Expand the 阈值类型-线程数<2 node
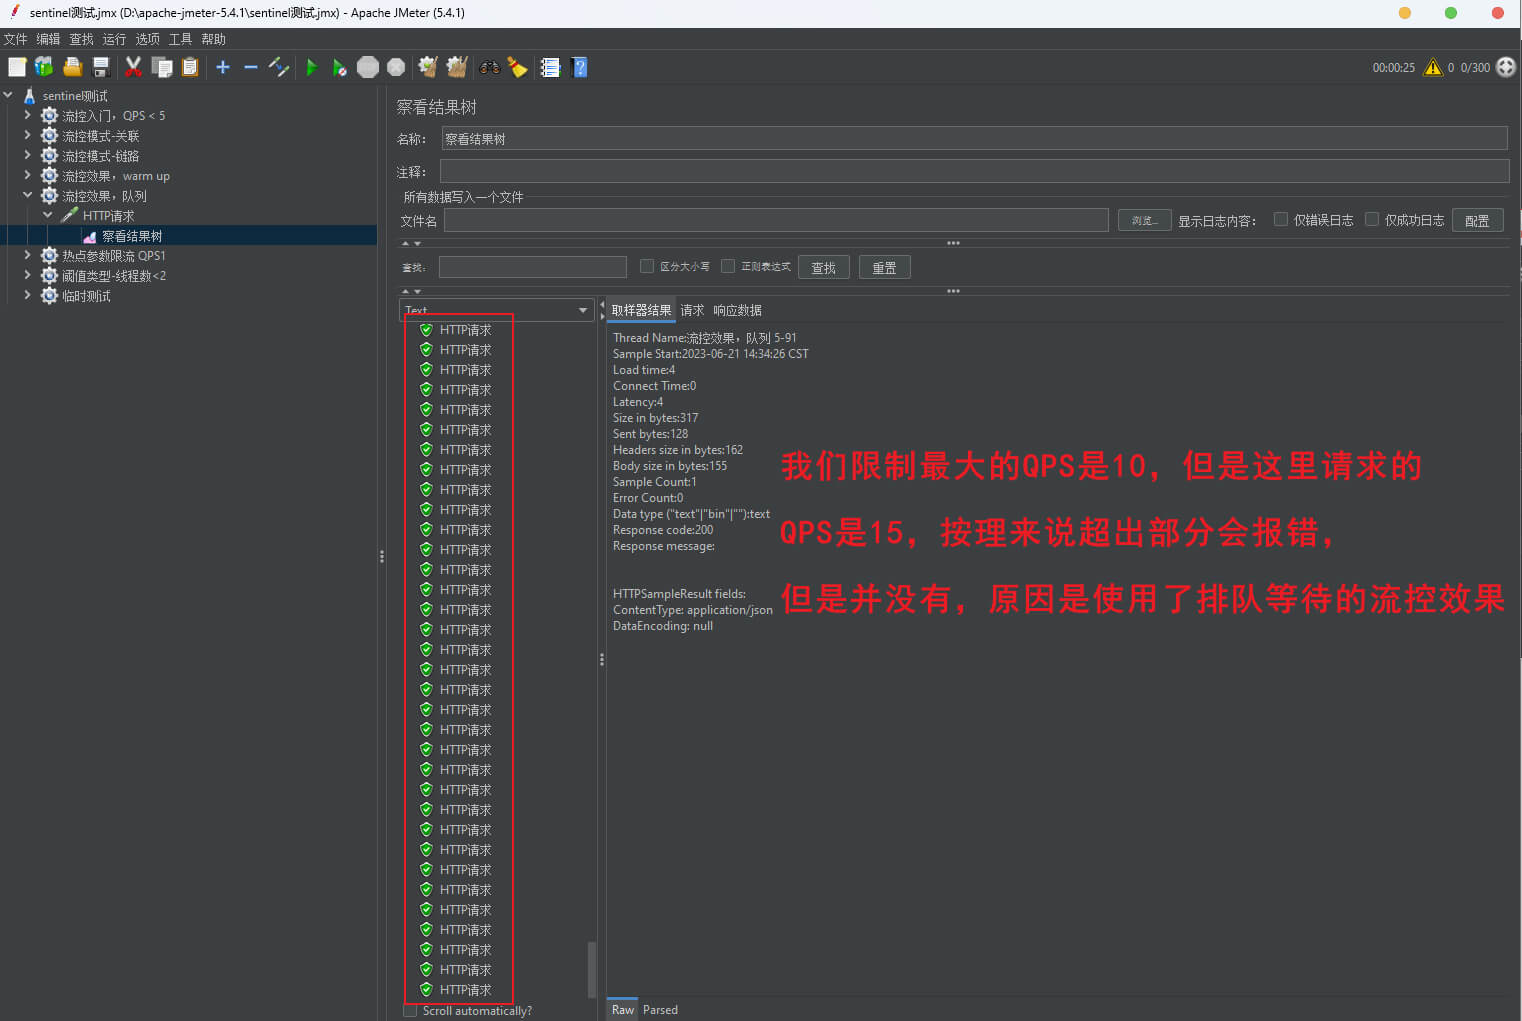The width and height of the screenshot is (1522, 1021). (28, 275)
